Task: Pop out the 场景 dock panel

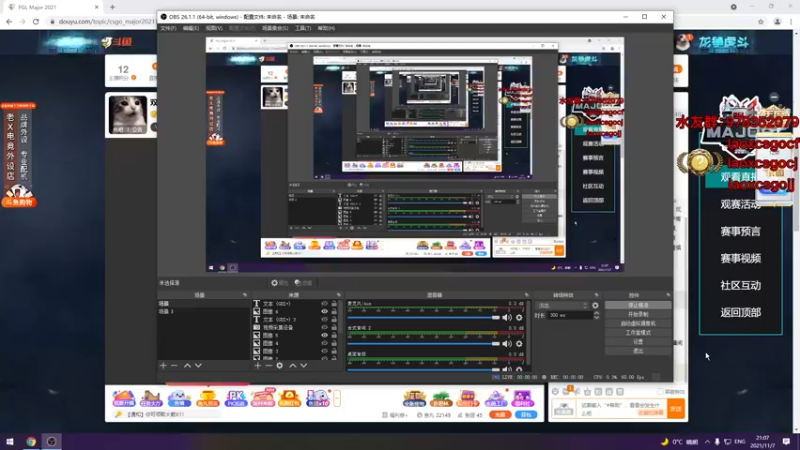Action: click(x=245, y=295)
